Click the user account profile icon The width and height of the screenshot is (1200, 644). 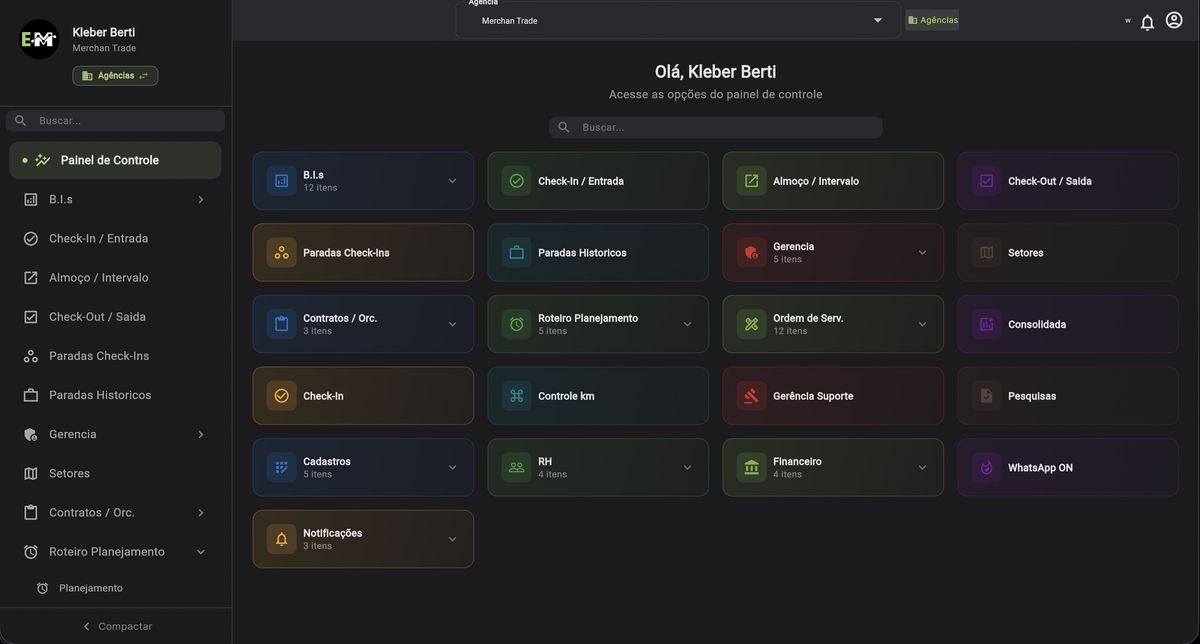click(x=1174, y=20)
